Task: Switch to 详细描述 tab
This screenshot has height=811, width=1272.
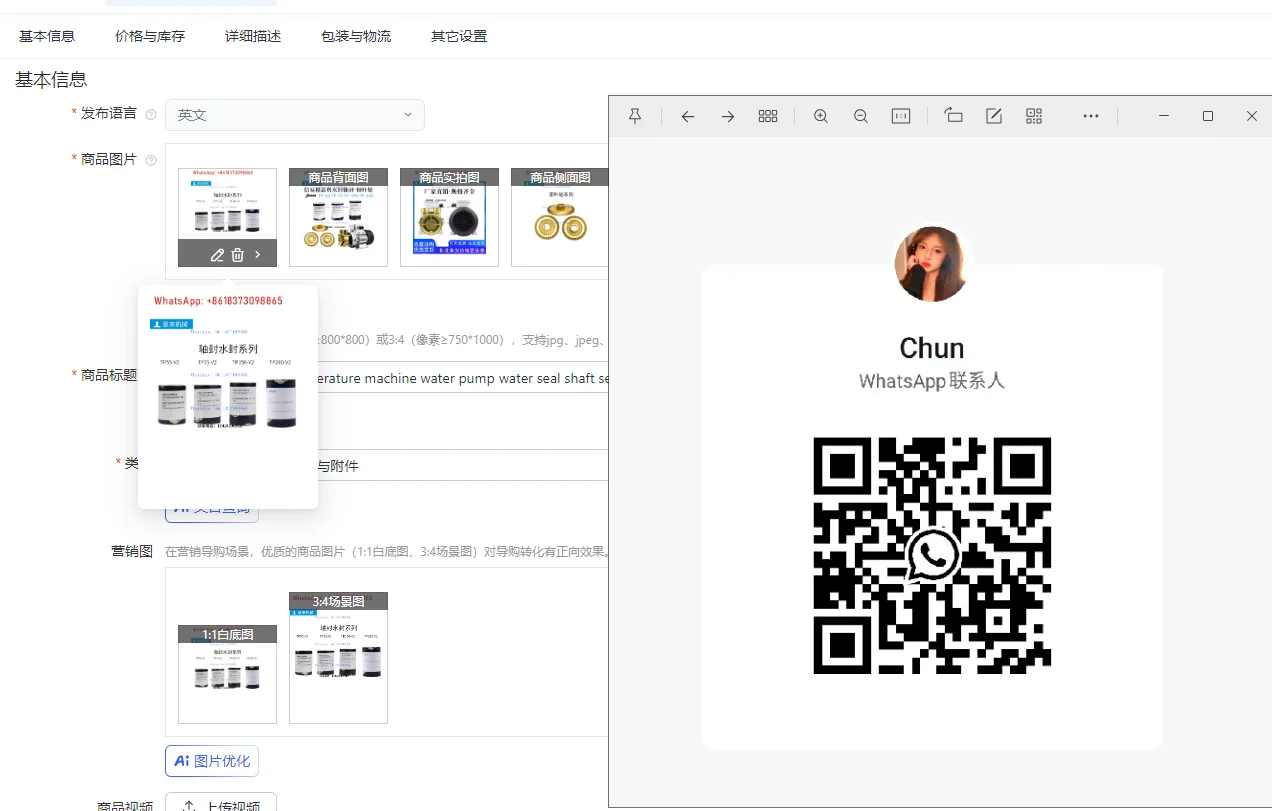Action: point(253,36)
